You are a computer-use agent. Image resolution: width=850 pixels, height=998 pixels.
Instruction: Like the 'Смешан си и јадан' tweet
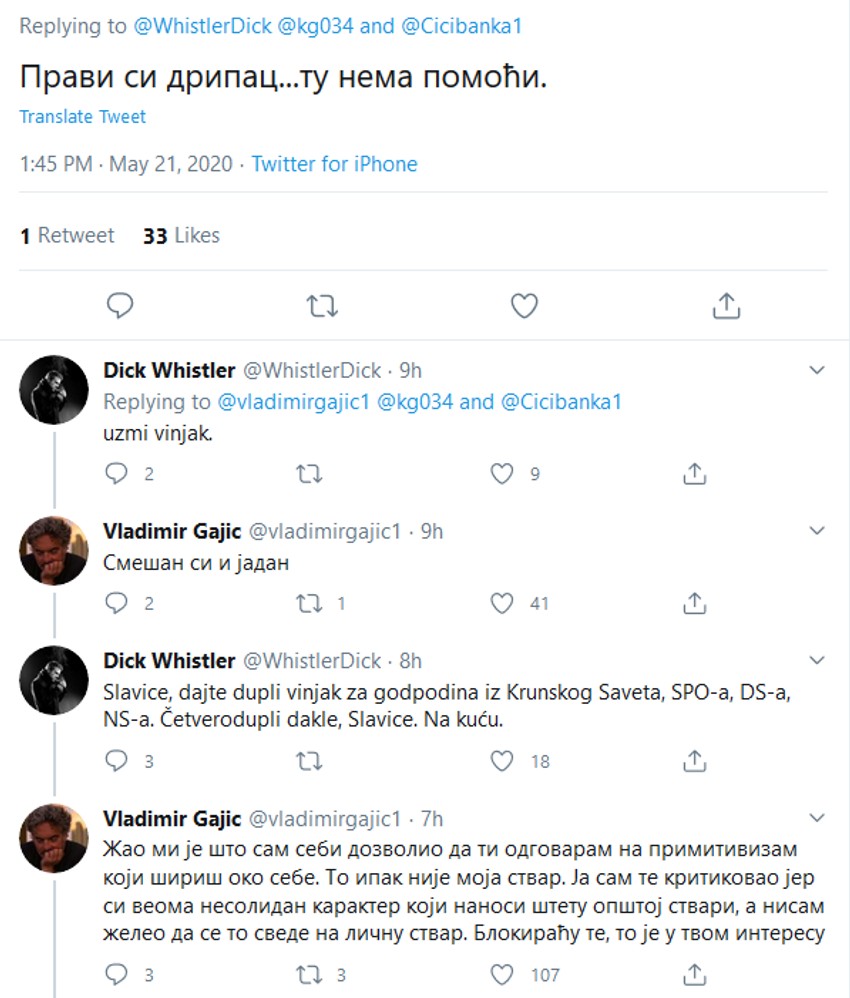click(502, 603)
